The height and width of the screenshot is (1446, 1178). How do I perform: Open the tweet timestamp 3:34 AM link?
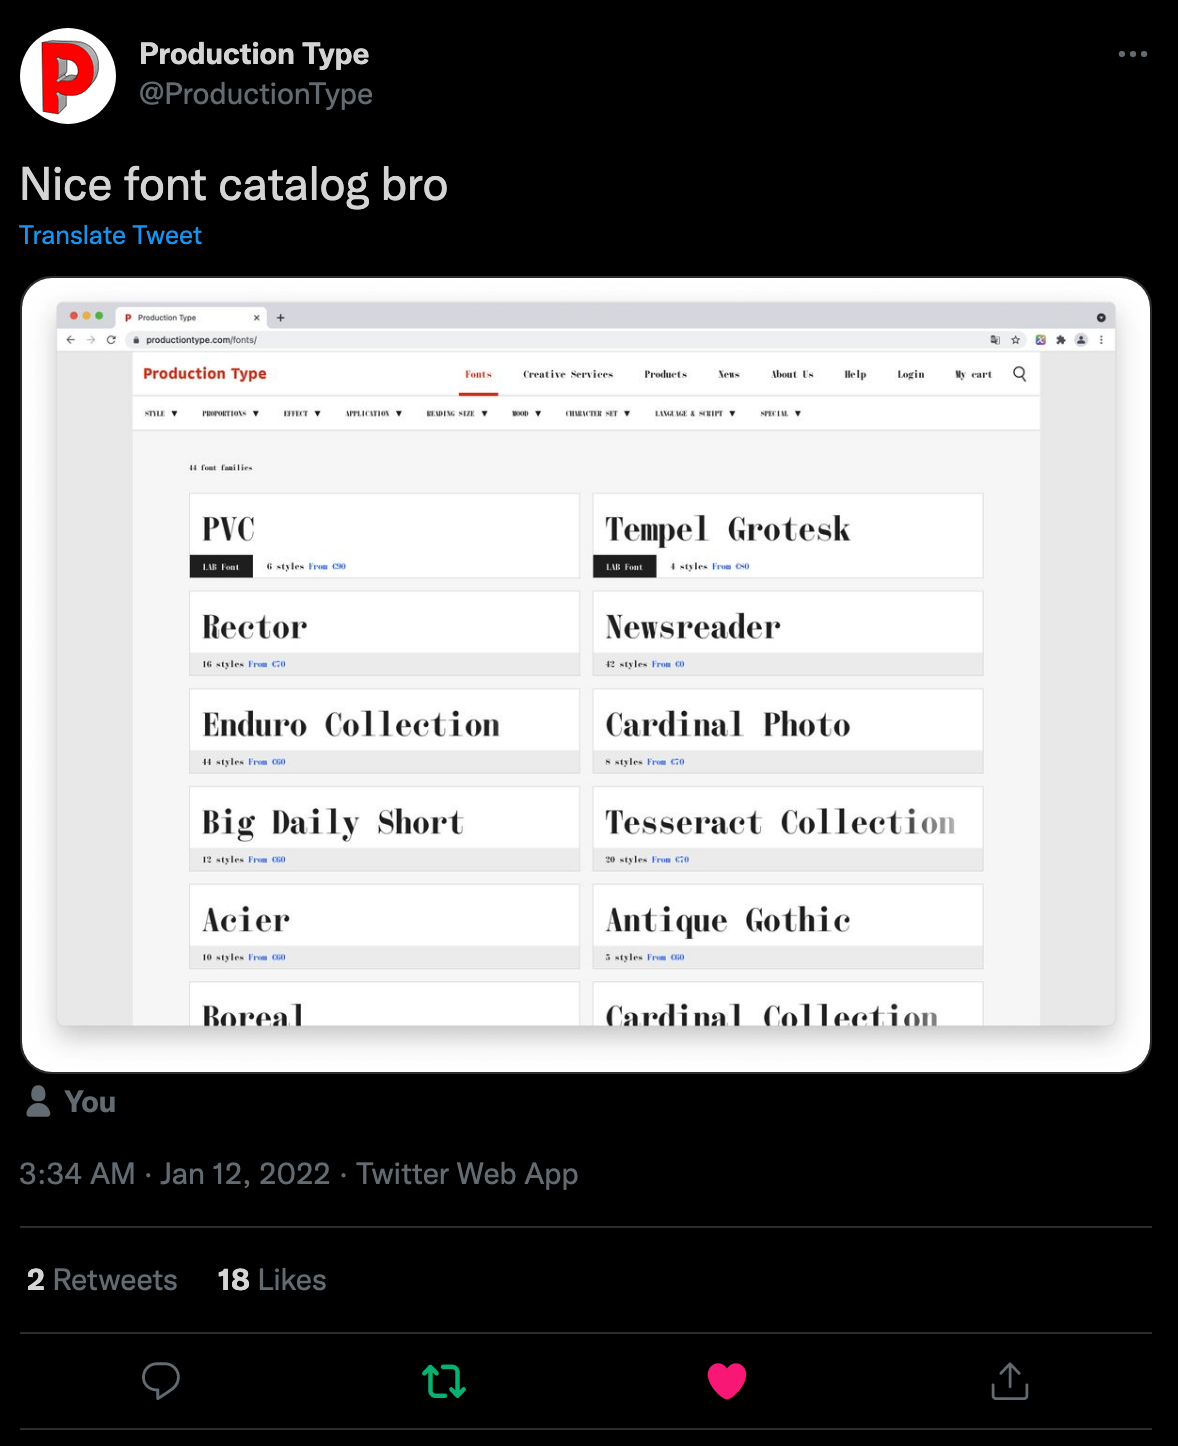pyautogui.click(x=175, y=1174)
